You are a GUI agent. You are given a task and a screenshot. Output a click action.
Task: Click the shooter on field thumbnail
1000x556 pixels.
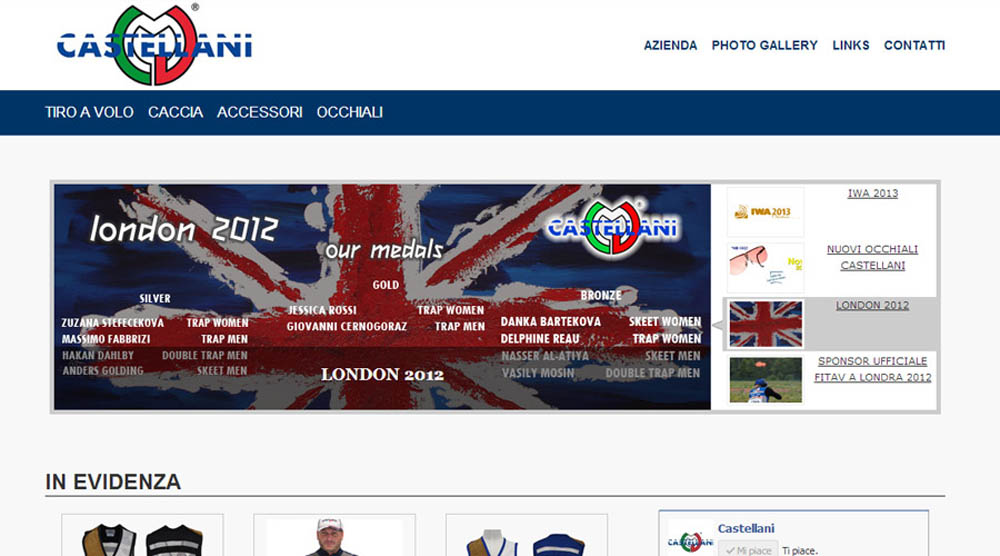[765, 380]
